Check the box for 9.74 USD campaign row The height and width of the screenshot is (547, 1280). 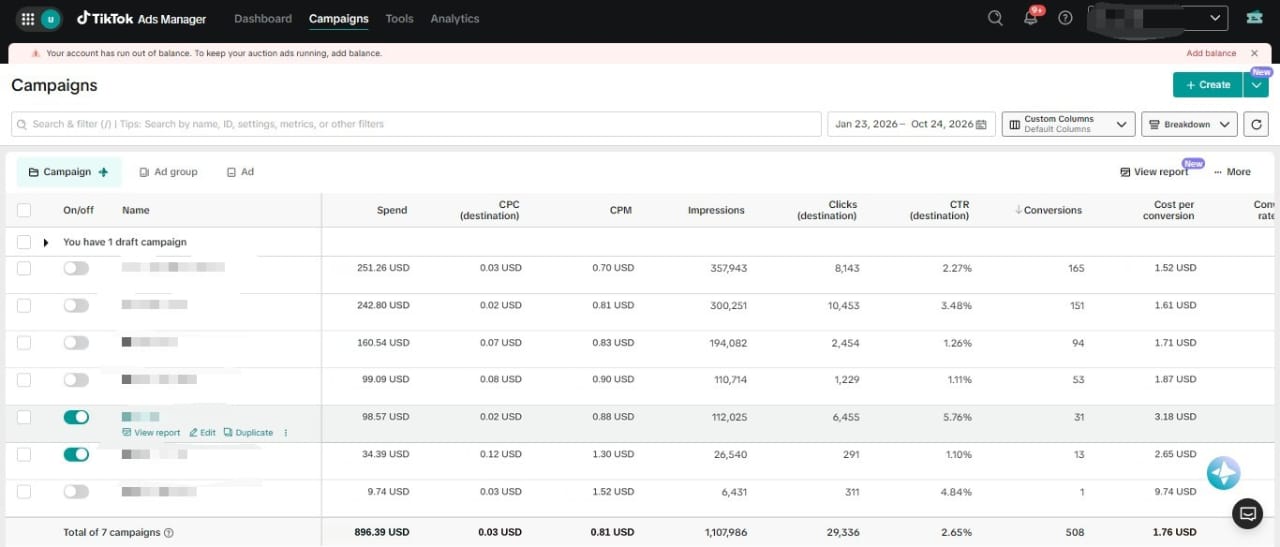click(x=24, y=491)
